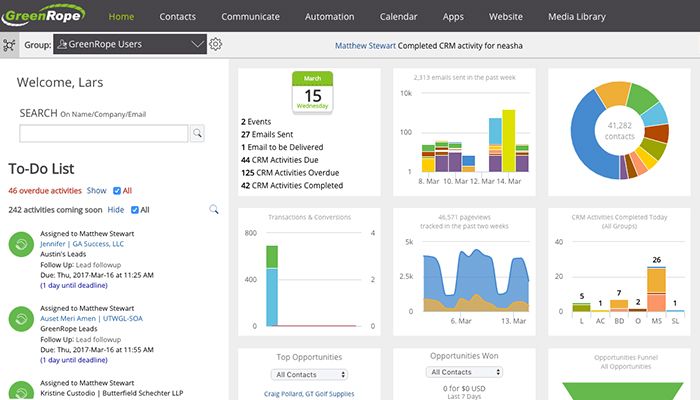
Task: Open the Opportunities Won All Contacts dropdown
Action: 464,372
